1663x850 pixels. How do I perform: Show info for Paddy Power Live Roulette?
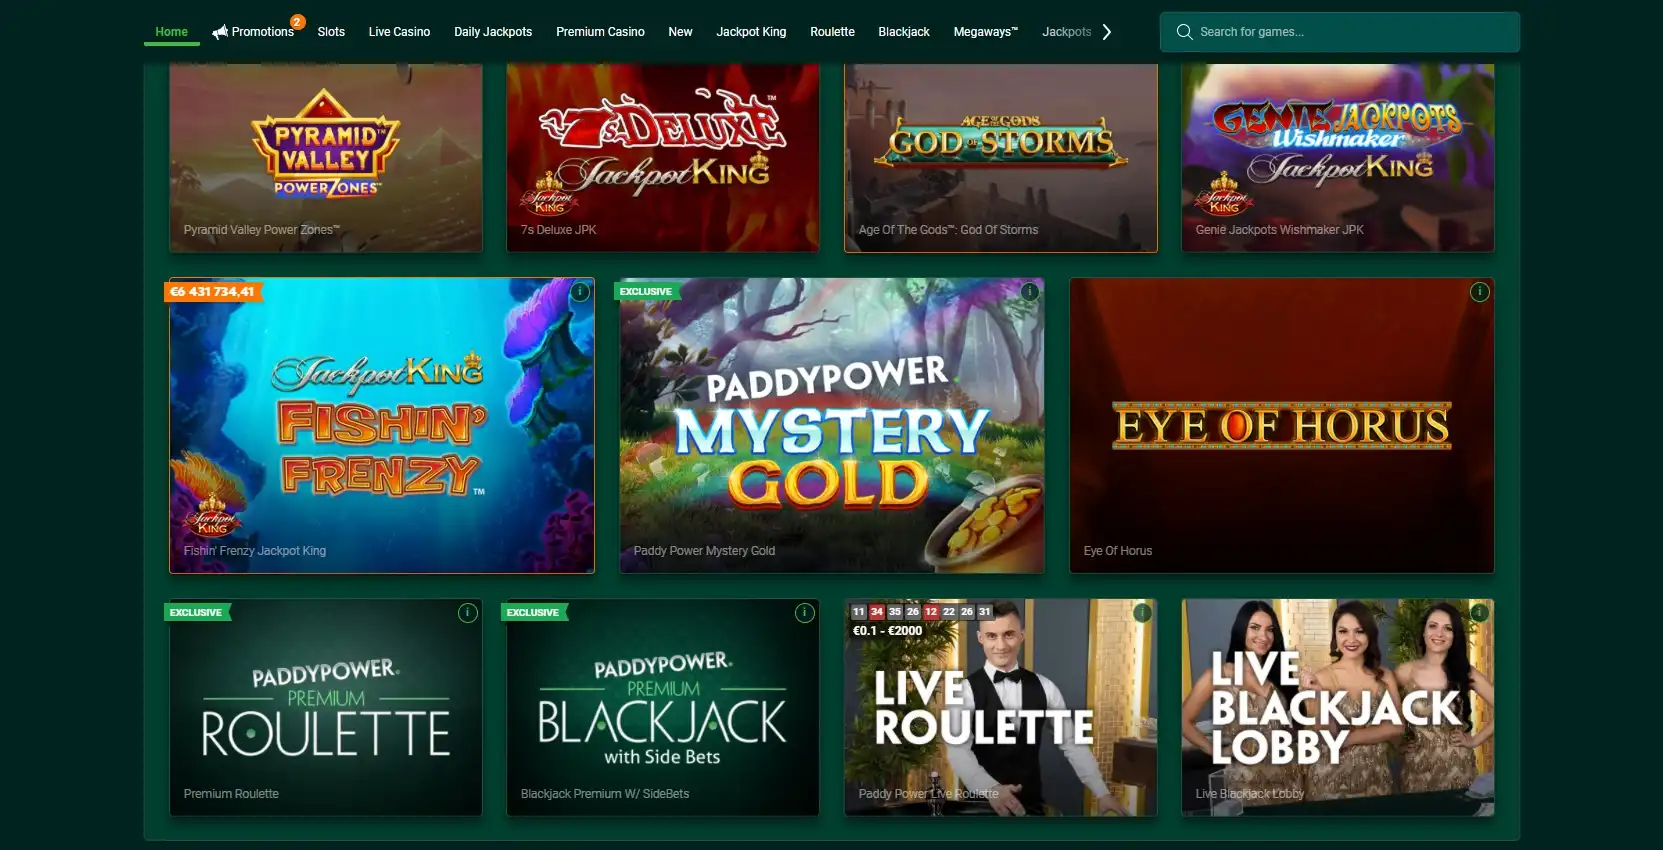point(1142,613)
